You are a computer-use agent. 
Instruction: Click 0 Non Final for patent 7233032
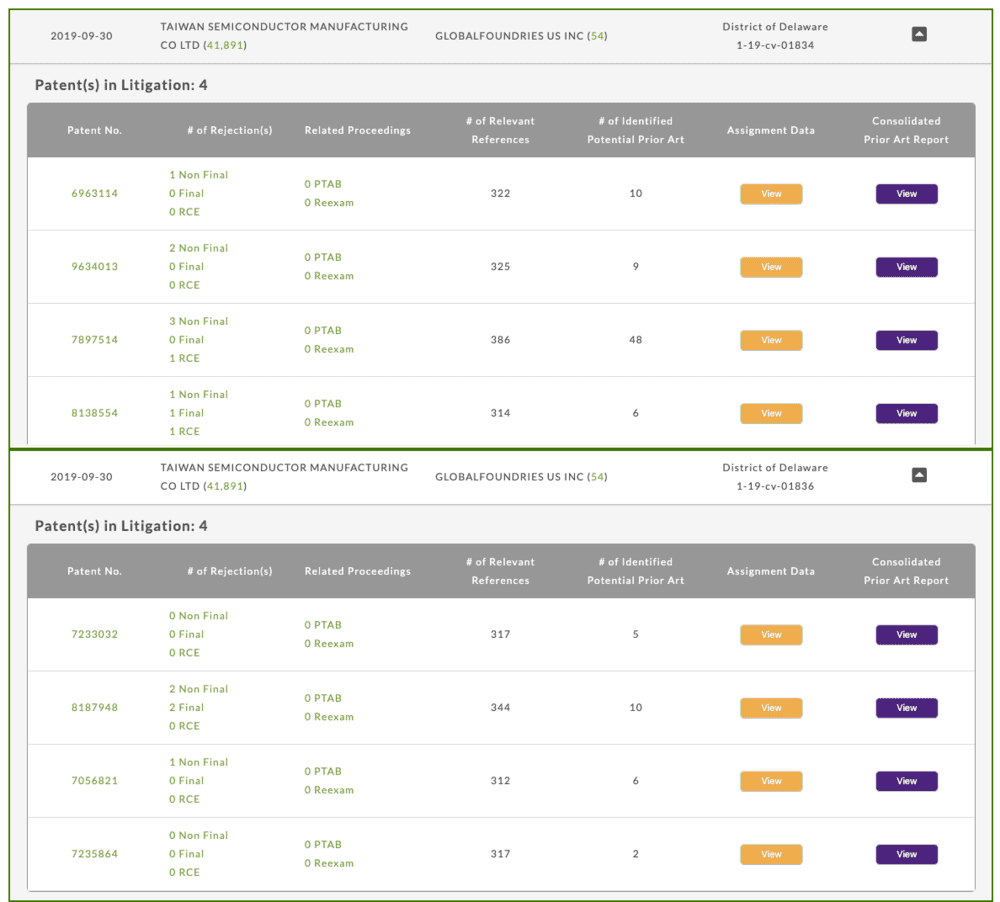click(198, 616)
